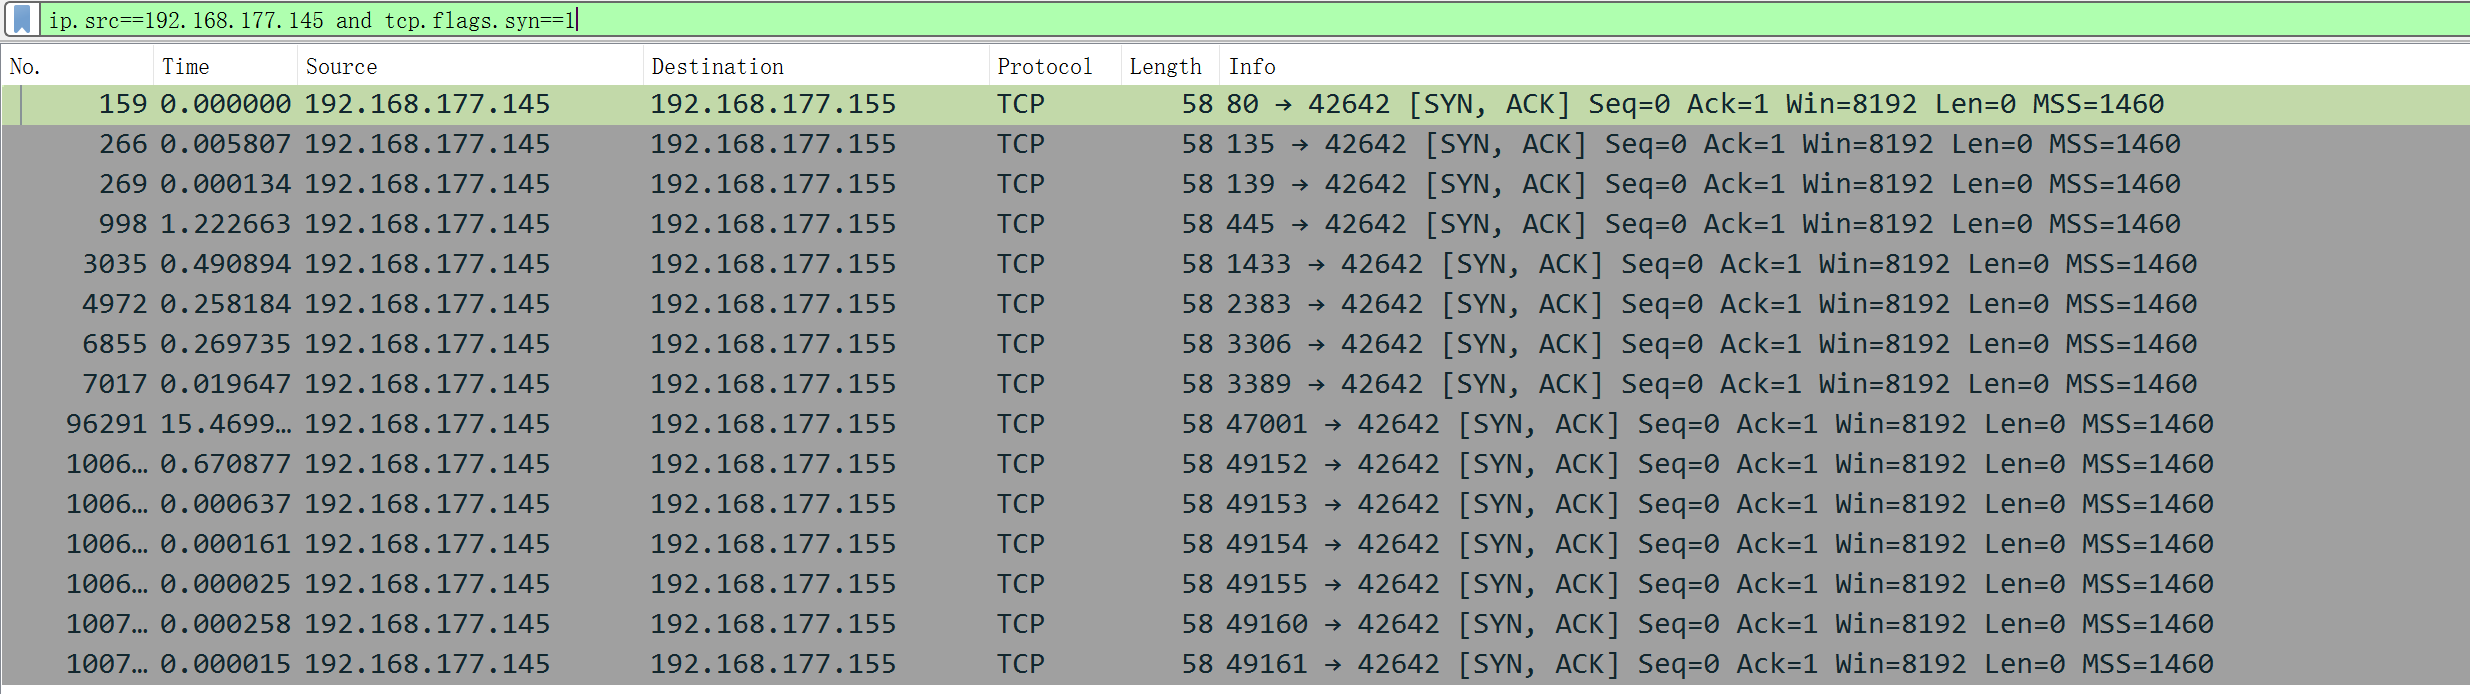Click Info cell for port 49160 SYN, ACK
Viewport: 2470px width, 694px height.
[x=1720, y=624]
